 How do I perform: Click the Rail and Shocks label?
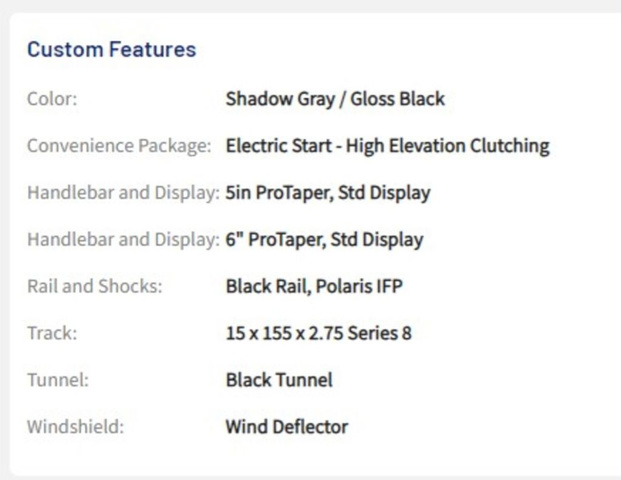pos(94,286)
